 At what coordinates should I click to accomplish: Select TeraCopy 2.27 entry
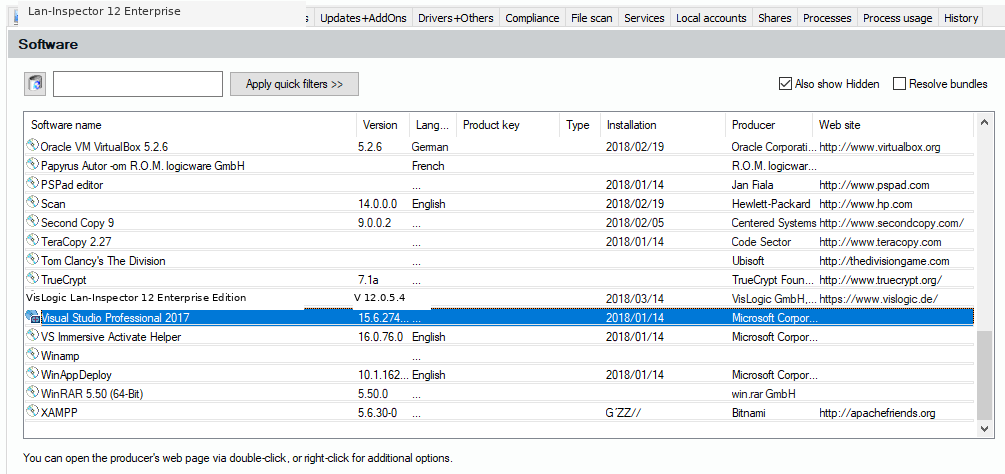point(499,242)
